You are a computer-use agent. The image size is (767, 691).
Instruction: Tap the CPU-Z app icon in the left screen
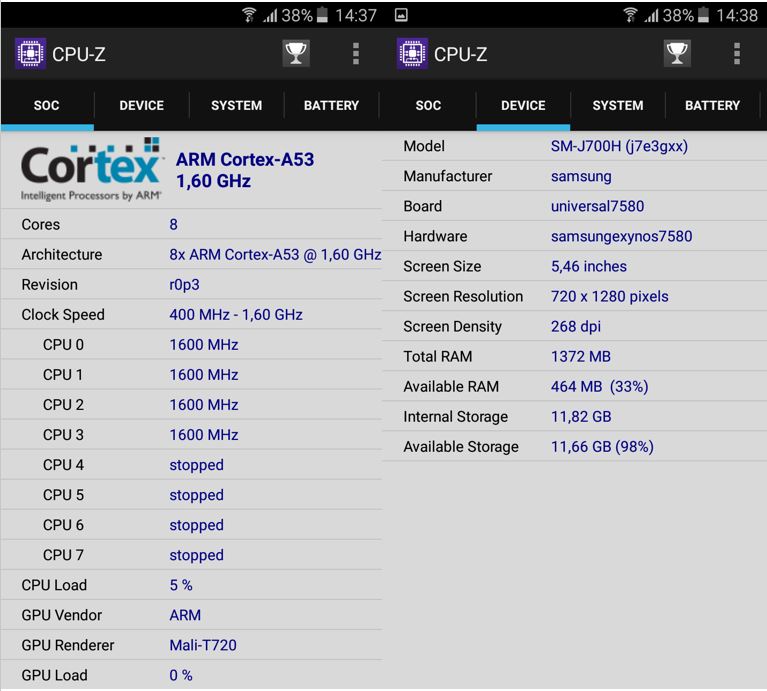click(x=30, y=53)
